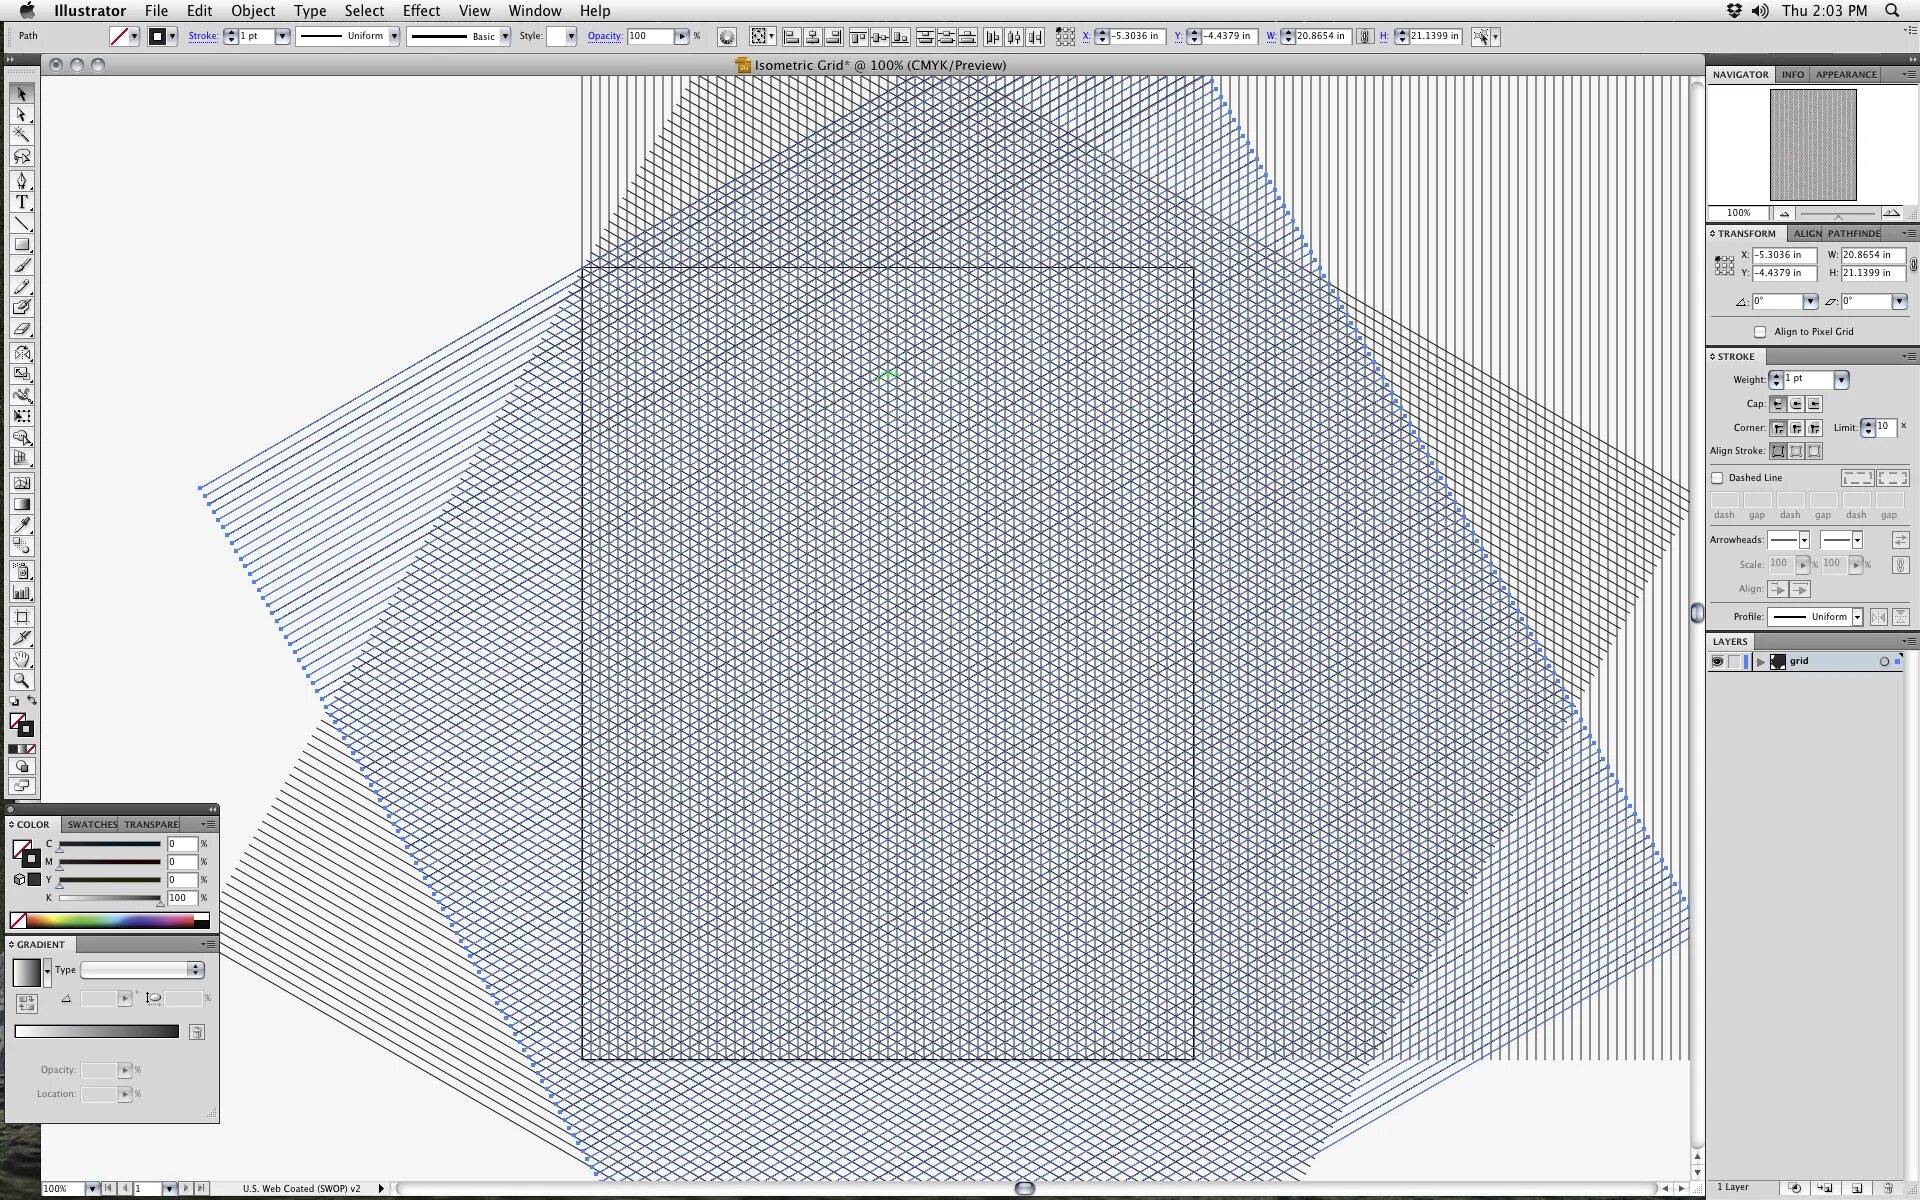This screenshot has height=1200, width=1920.
Task: Select the Direct Selection tool
Action: click(21, 115)
